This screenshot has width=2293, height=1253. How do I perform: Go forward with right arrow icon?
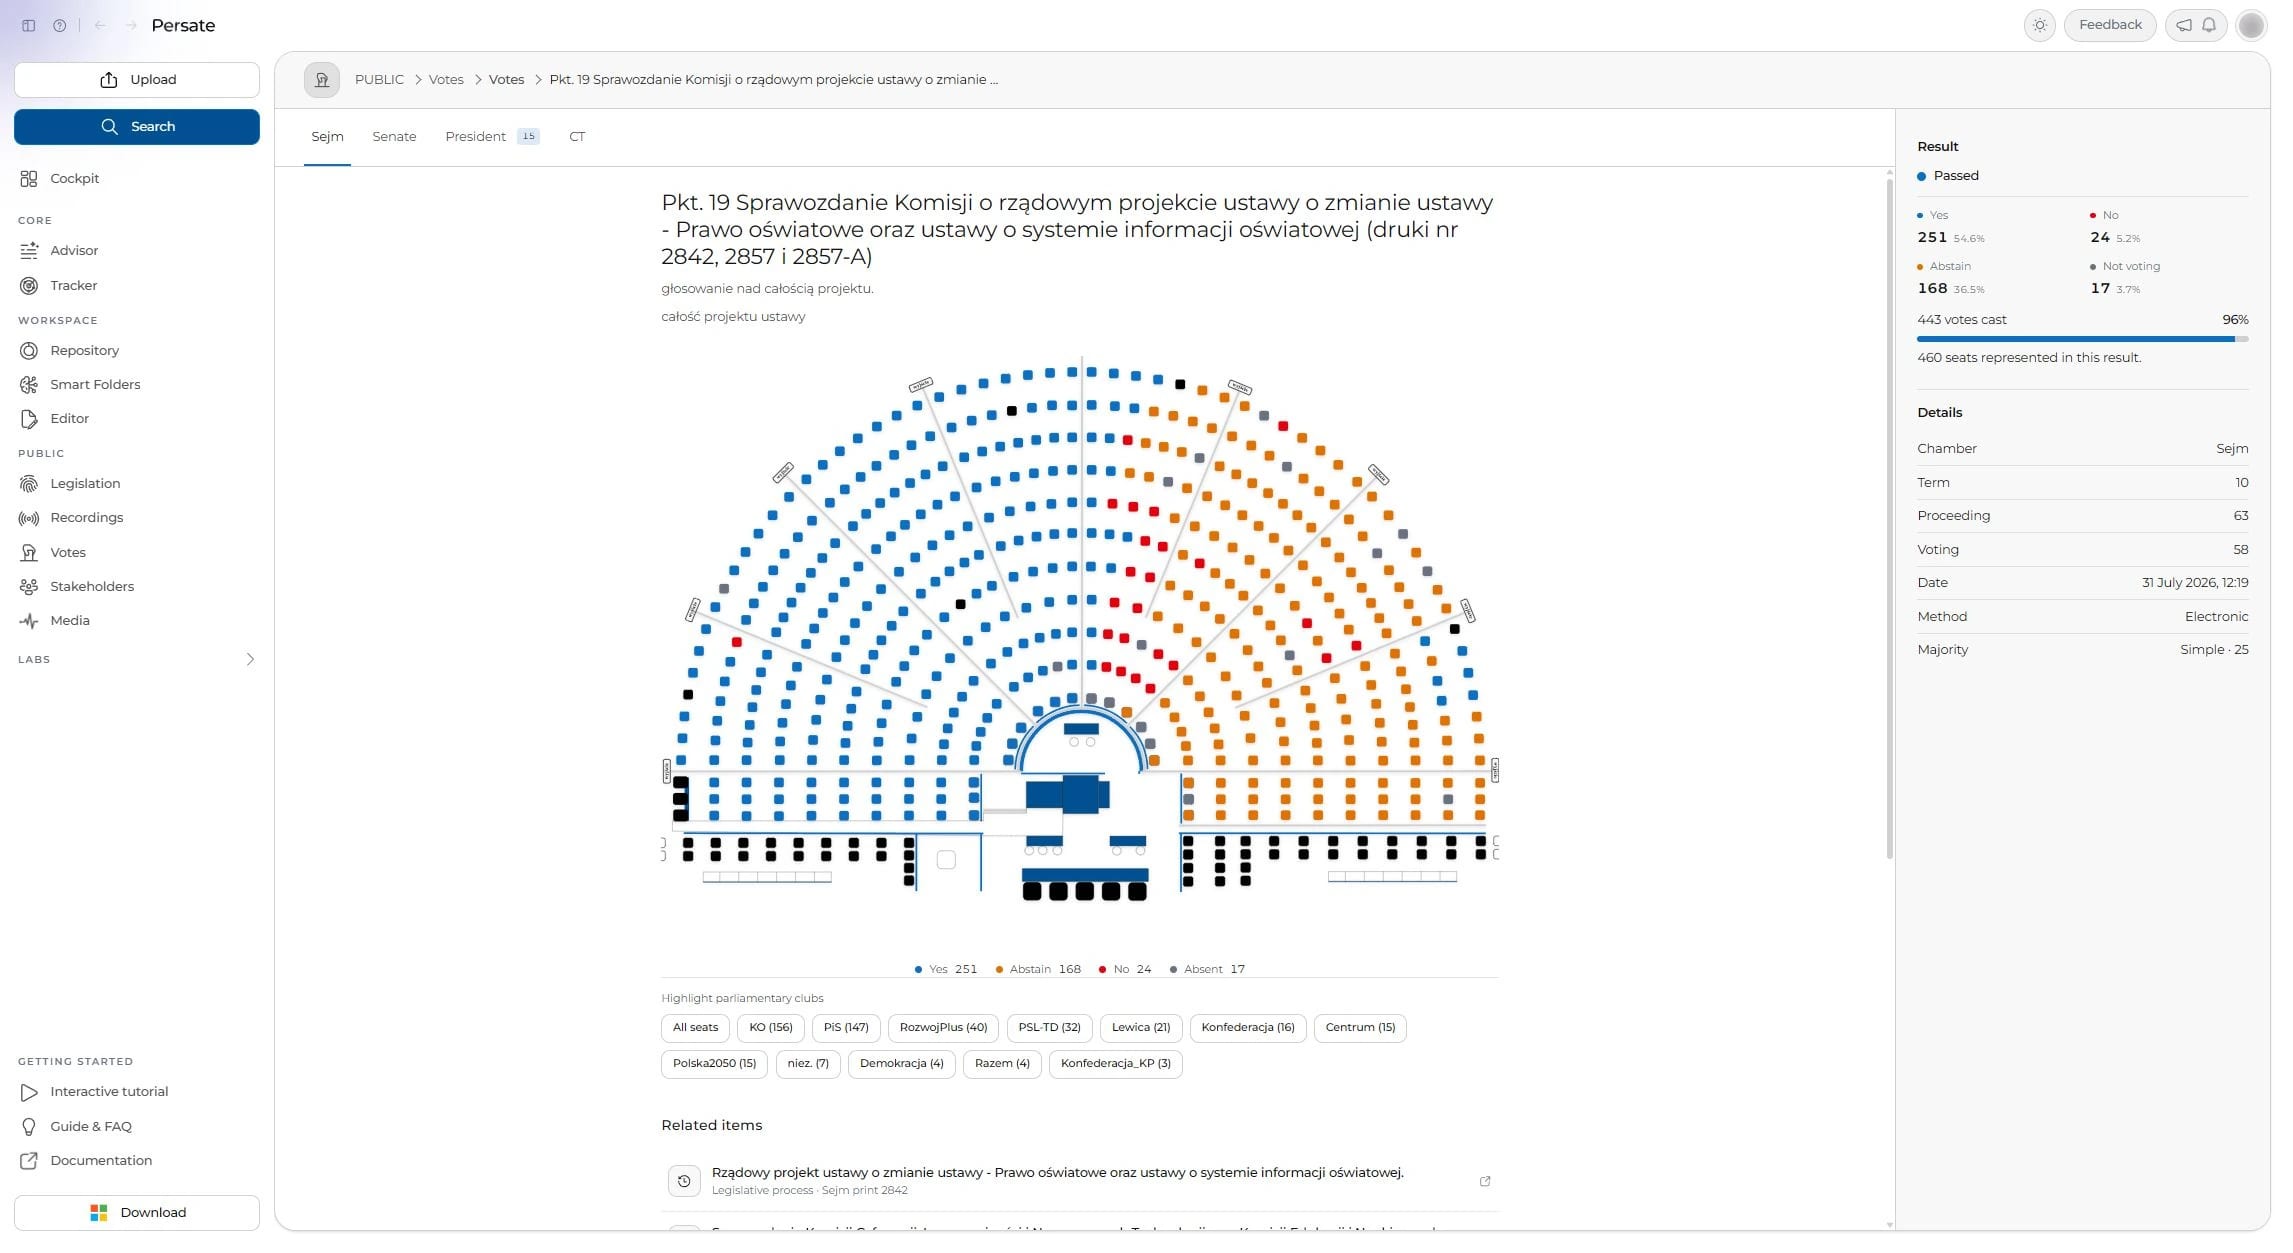point(131,26)
